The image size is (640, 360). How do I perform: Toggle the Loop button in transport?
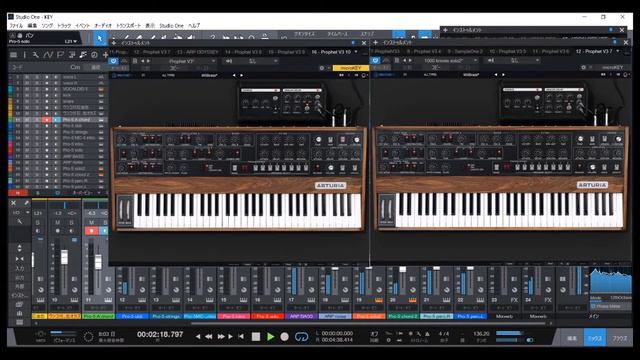301,337
